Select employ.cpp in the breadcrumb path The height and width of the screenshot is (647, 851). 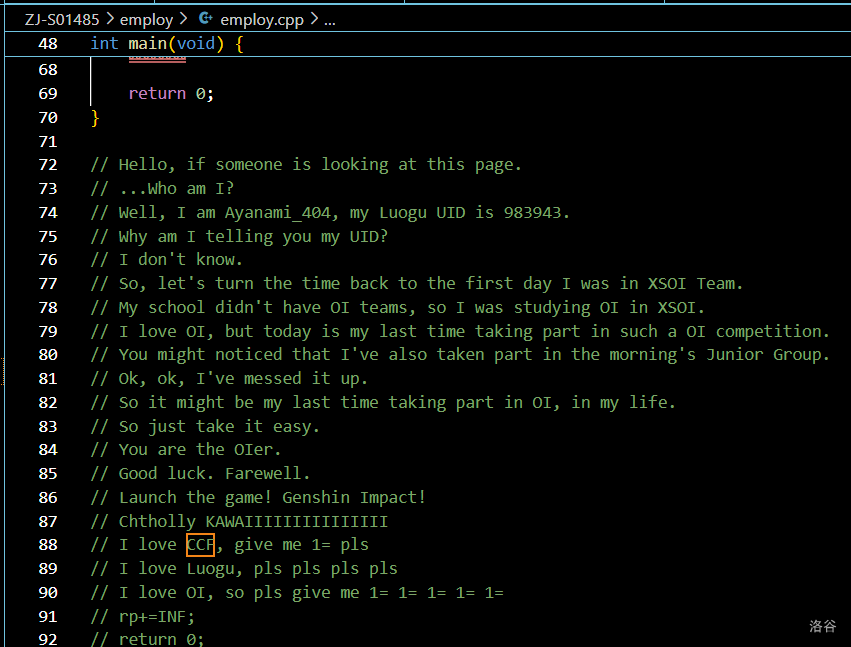(x=262, y=19)
